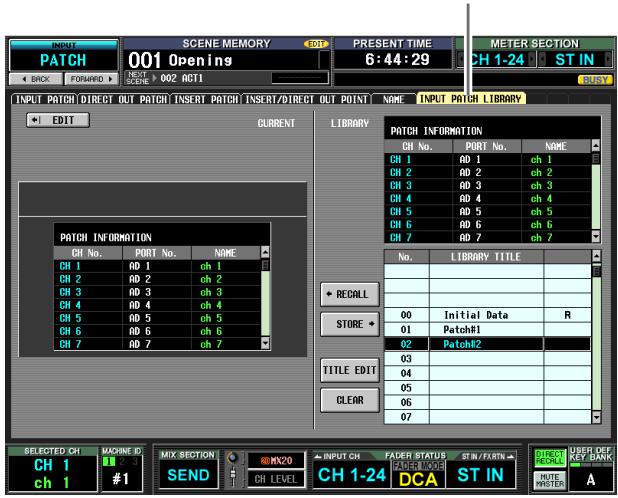Toggle the MUTE MASTER button
The height and width of the screenshot is (498, 618).
[x=549, y=479]
